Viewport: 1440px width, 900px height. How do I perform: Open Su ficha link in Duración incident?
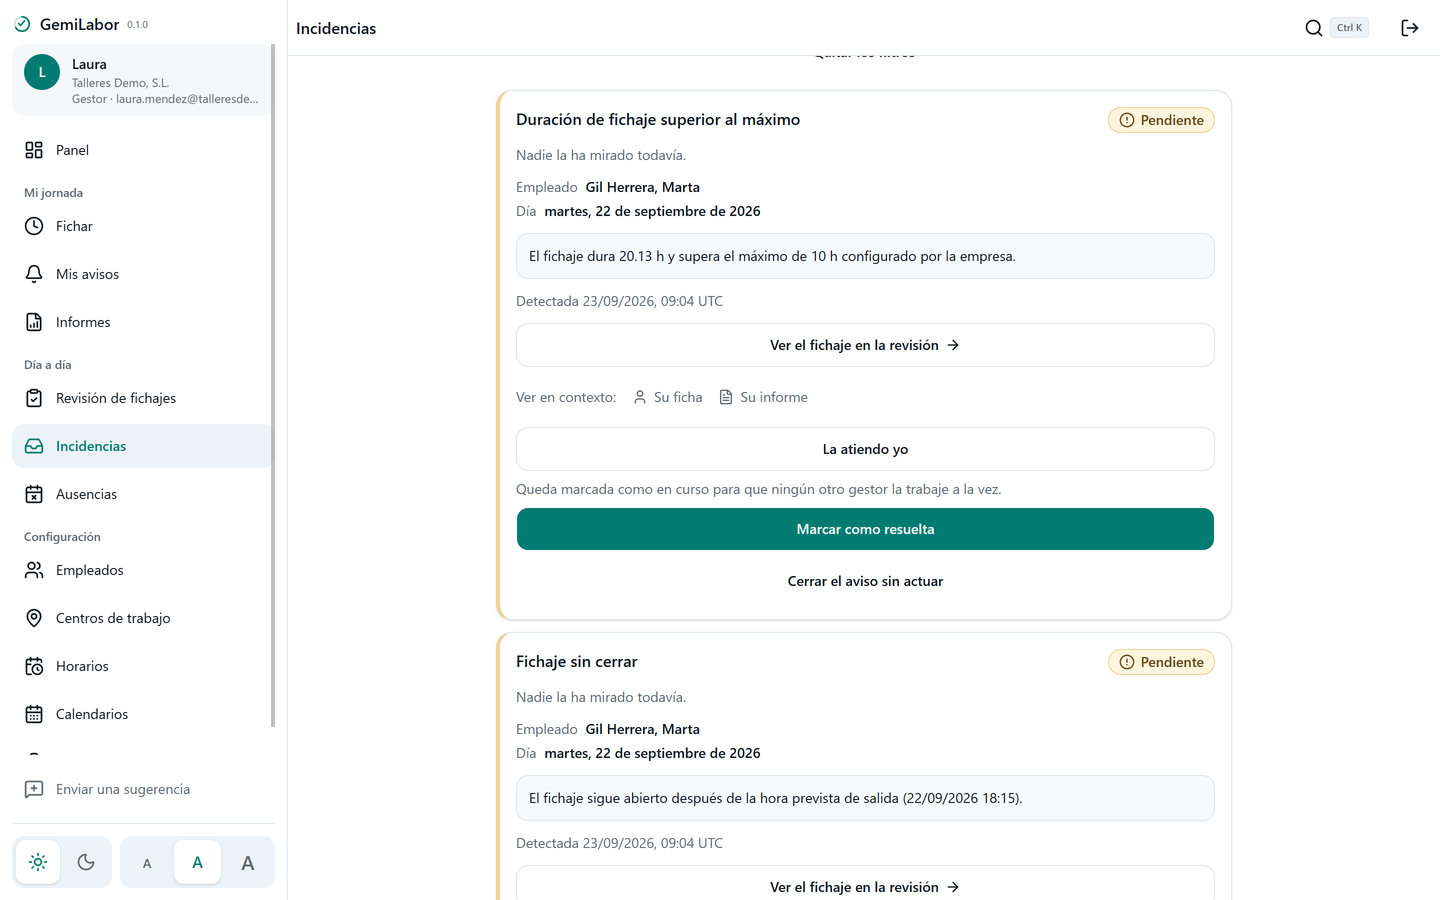pyautogui.click(x=668, y=397)
